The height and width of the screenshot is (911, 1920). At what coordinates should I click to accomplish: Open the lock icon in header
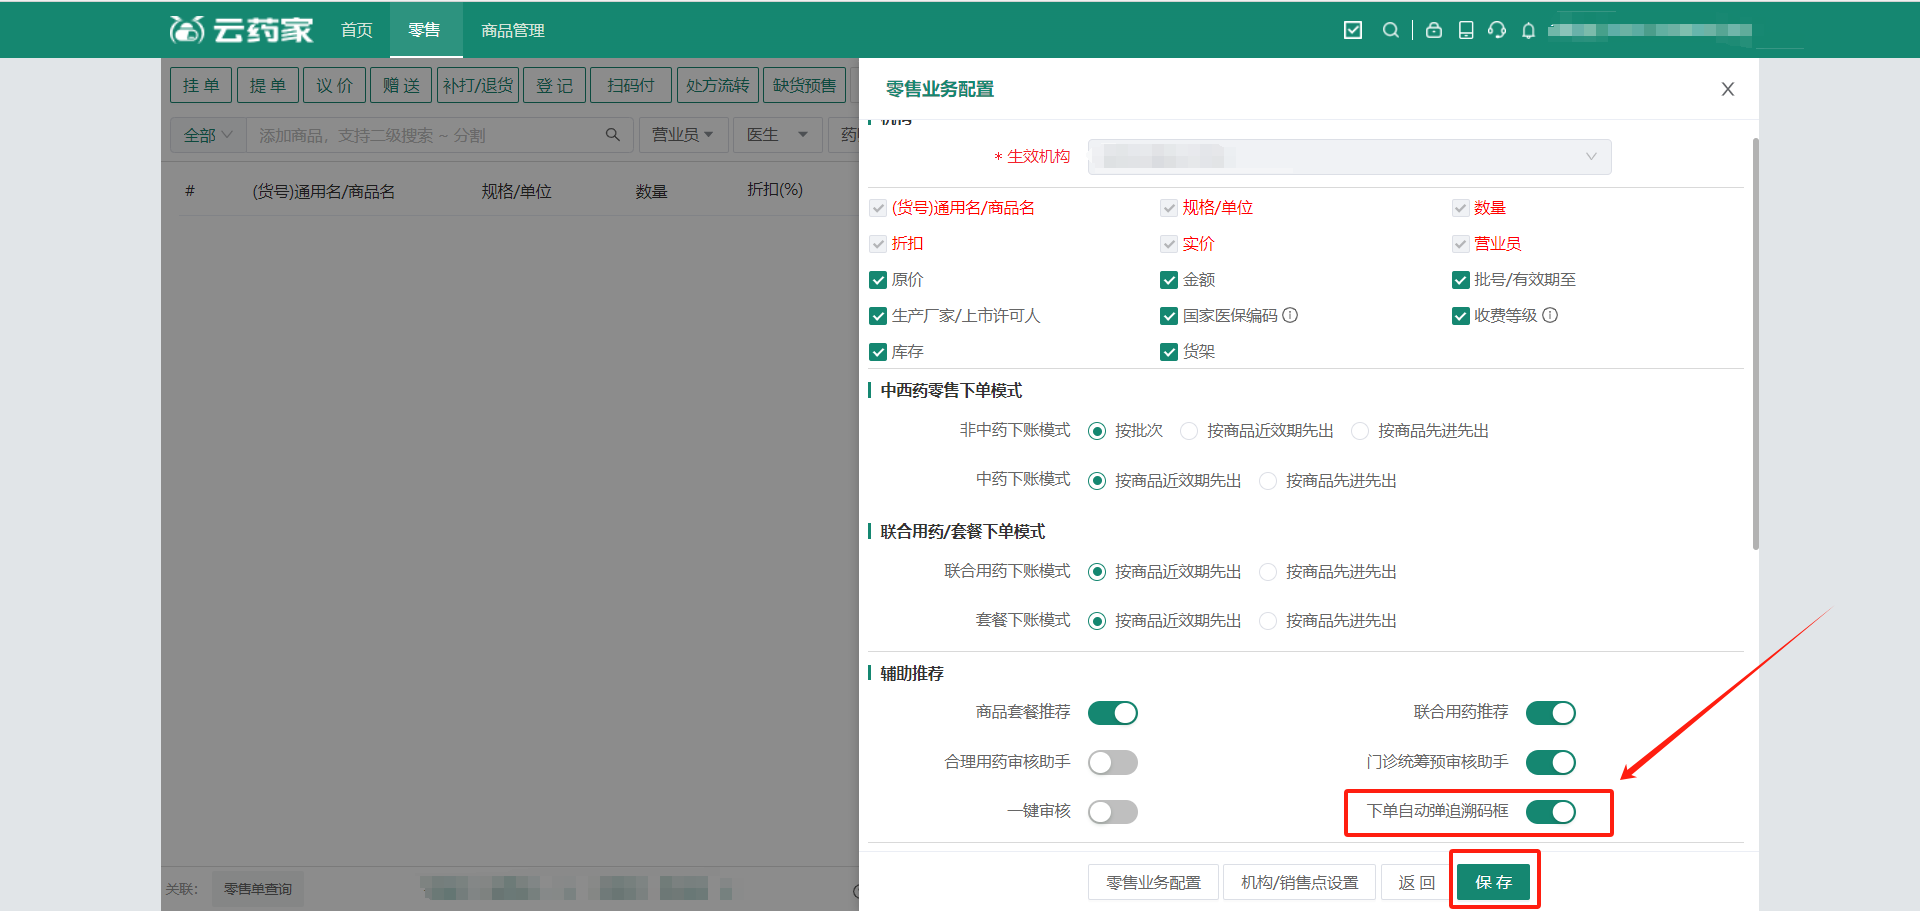(1434, 30)
